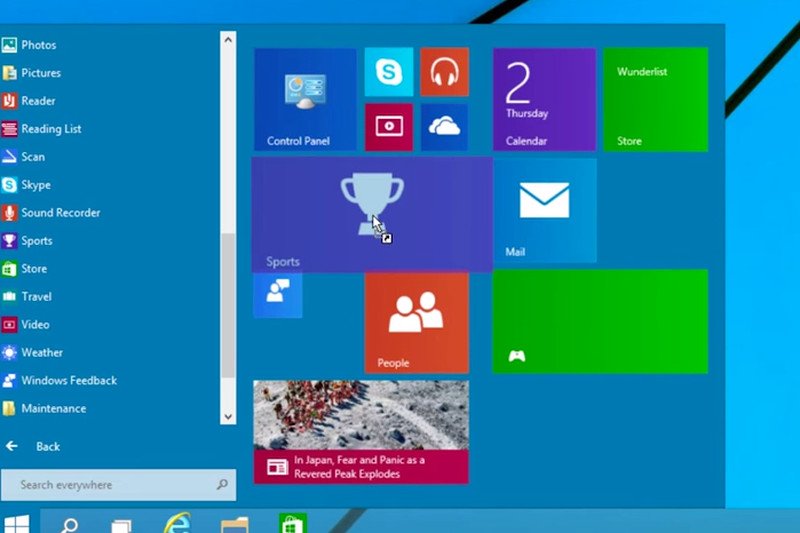Open the small Windows Feedback tile
Image resolution: width=800 pixels, height=533 pixels.
click(278, 295)
